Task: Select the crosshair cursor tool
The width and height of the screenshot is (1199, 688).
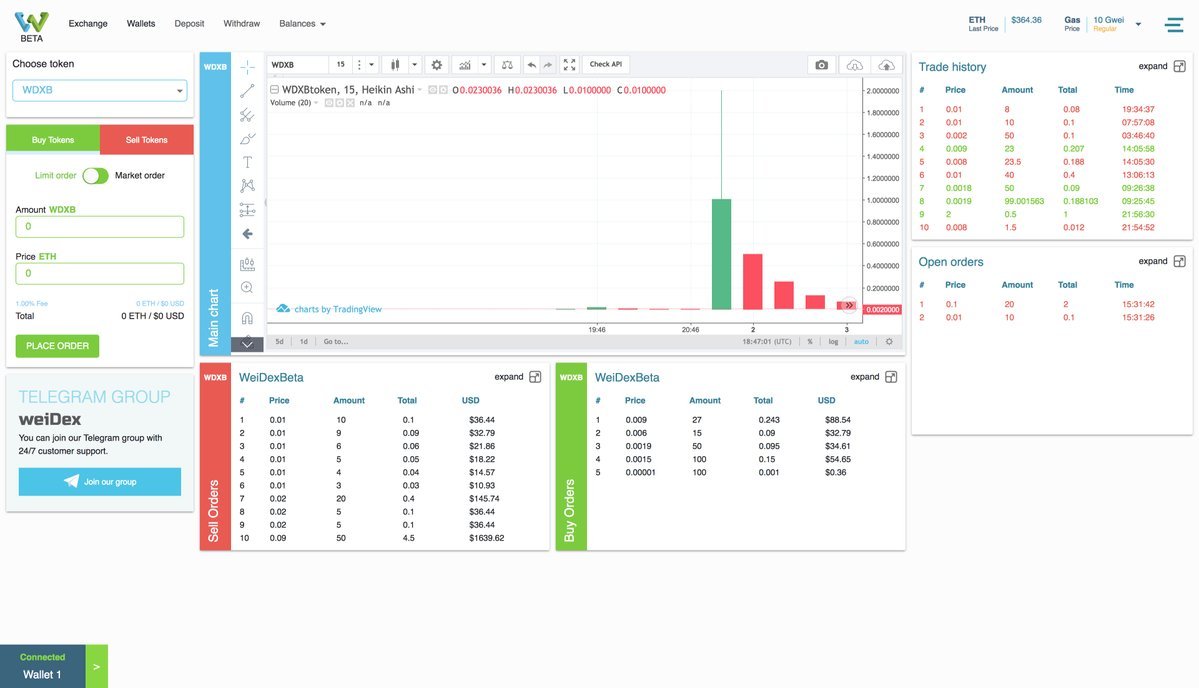Action: [247, 67]
